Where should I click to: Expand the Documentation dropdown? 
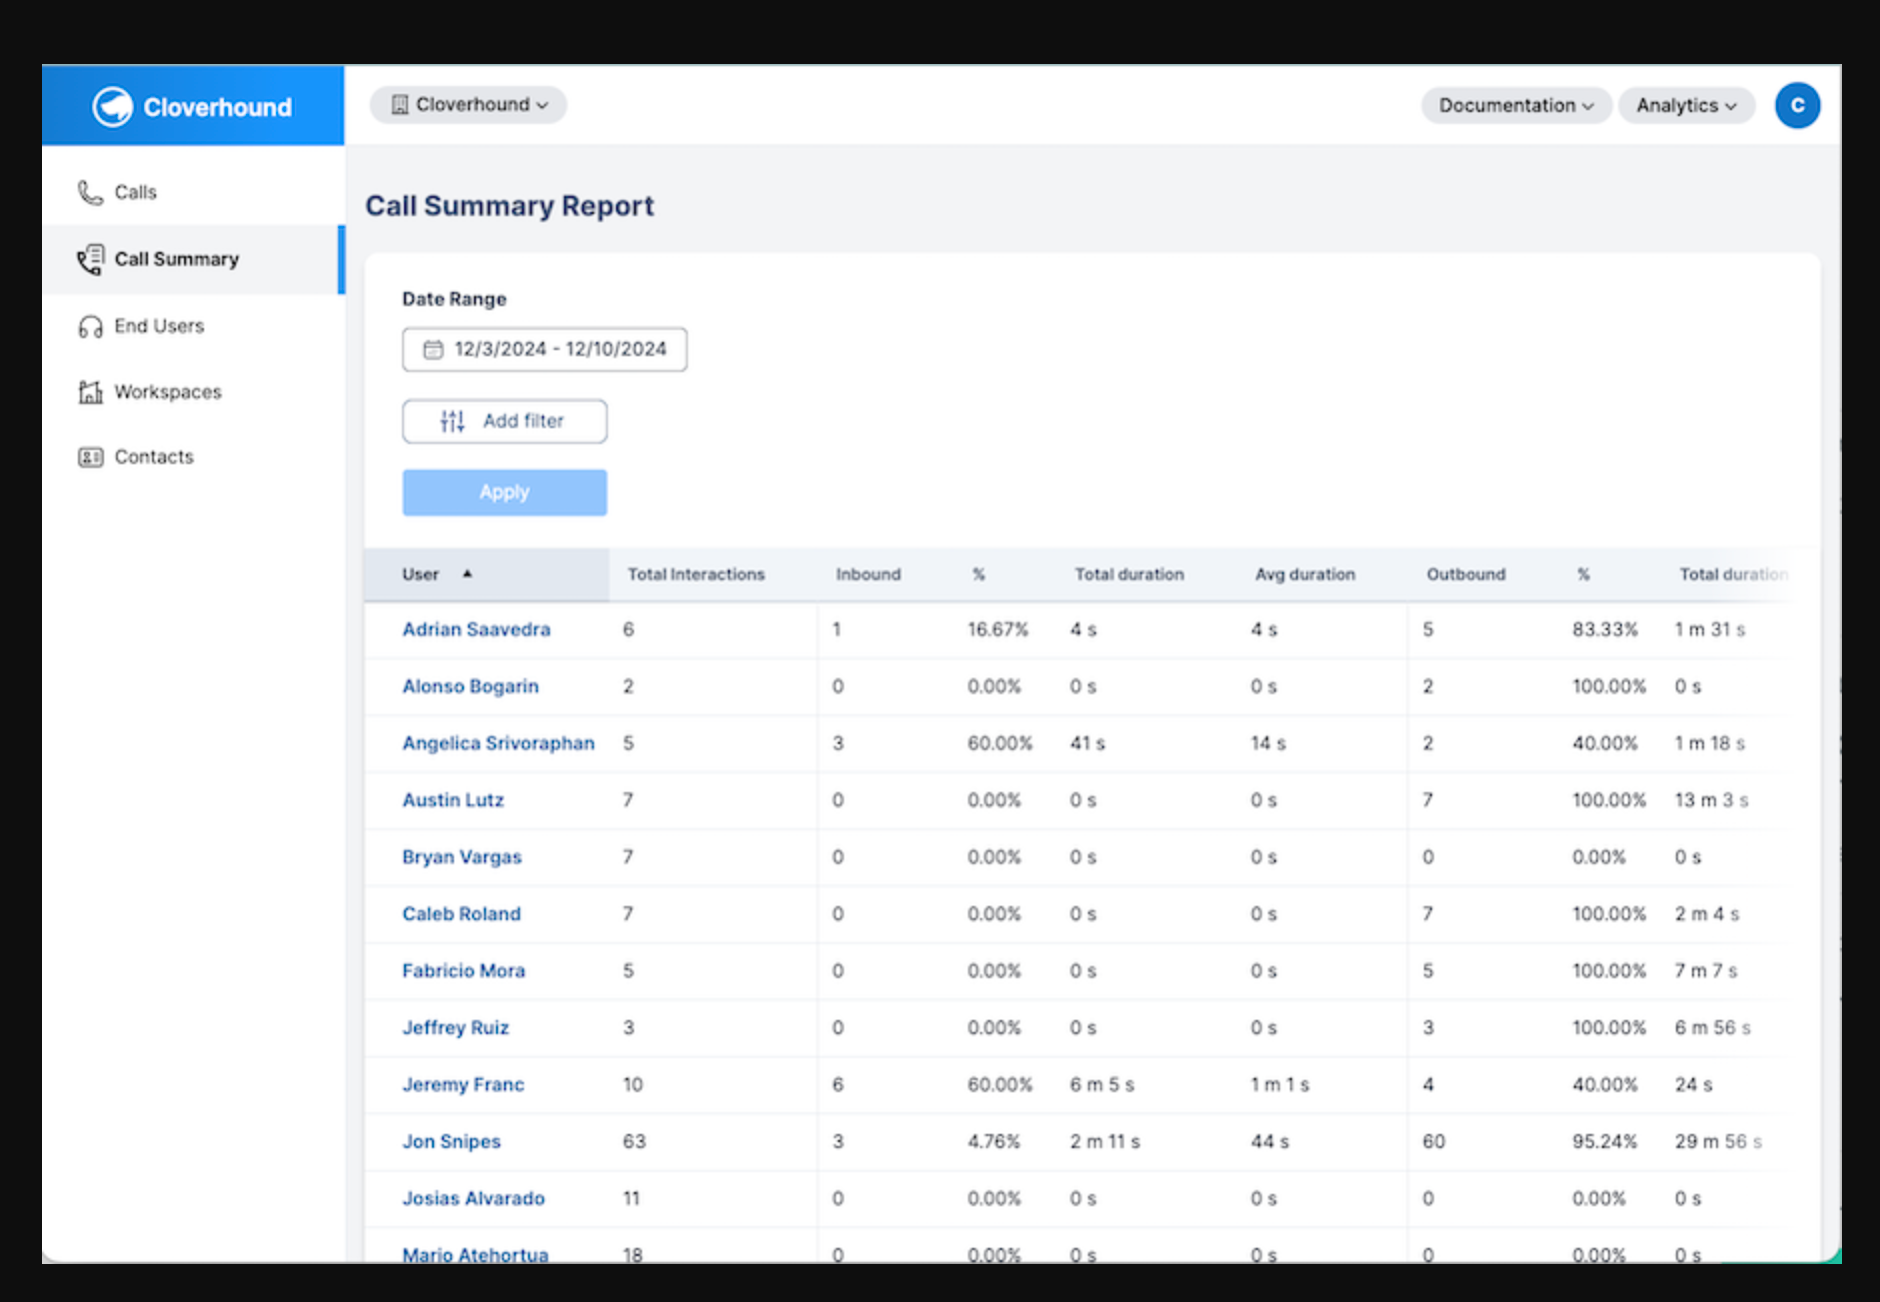(1516, 105)
